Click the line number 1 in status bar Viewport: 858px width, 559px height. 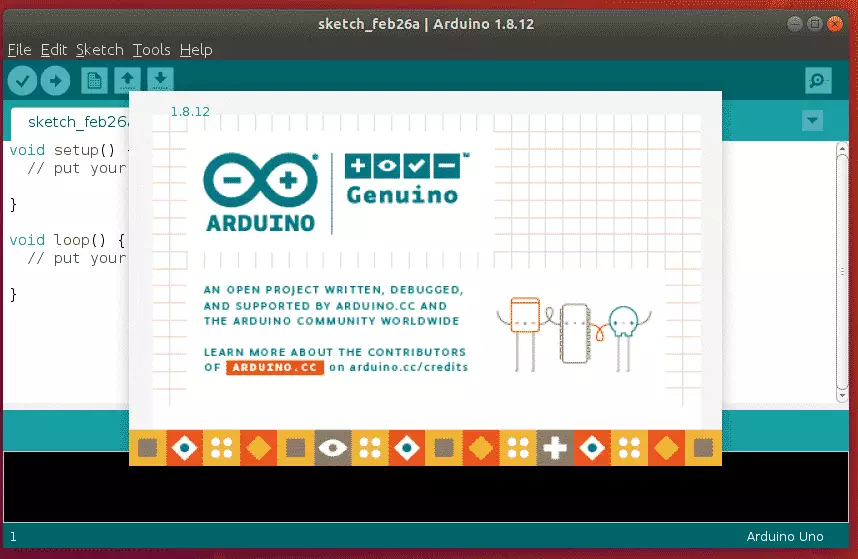13,537
